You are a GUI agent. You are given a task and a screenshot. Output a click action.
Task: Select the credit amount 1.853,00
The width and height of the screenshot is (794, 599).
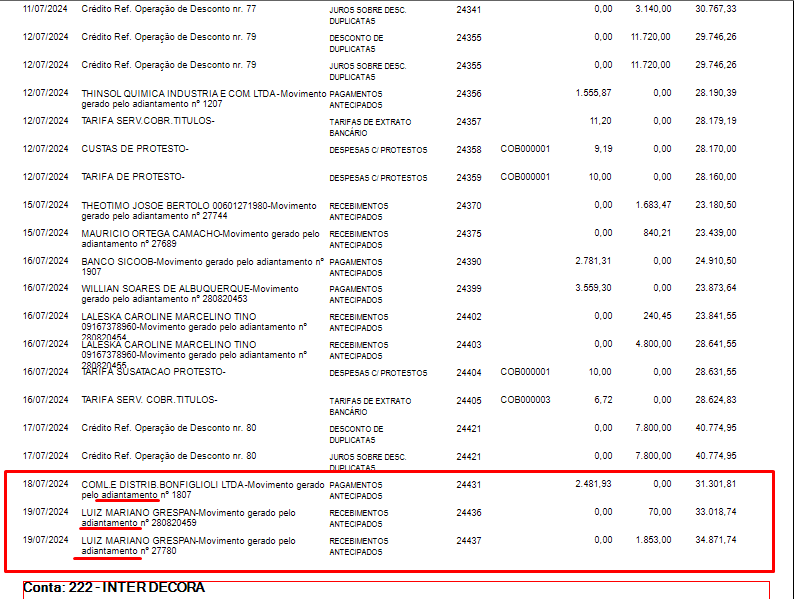tap(653, 540)
